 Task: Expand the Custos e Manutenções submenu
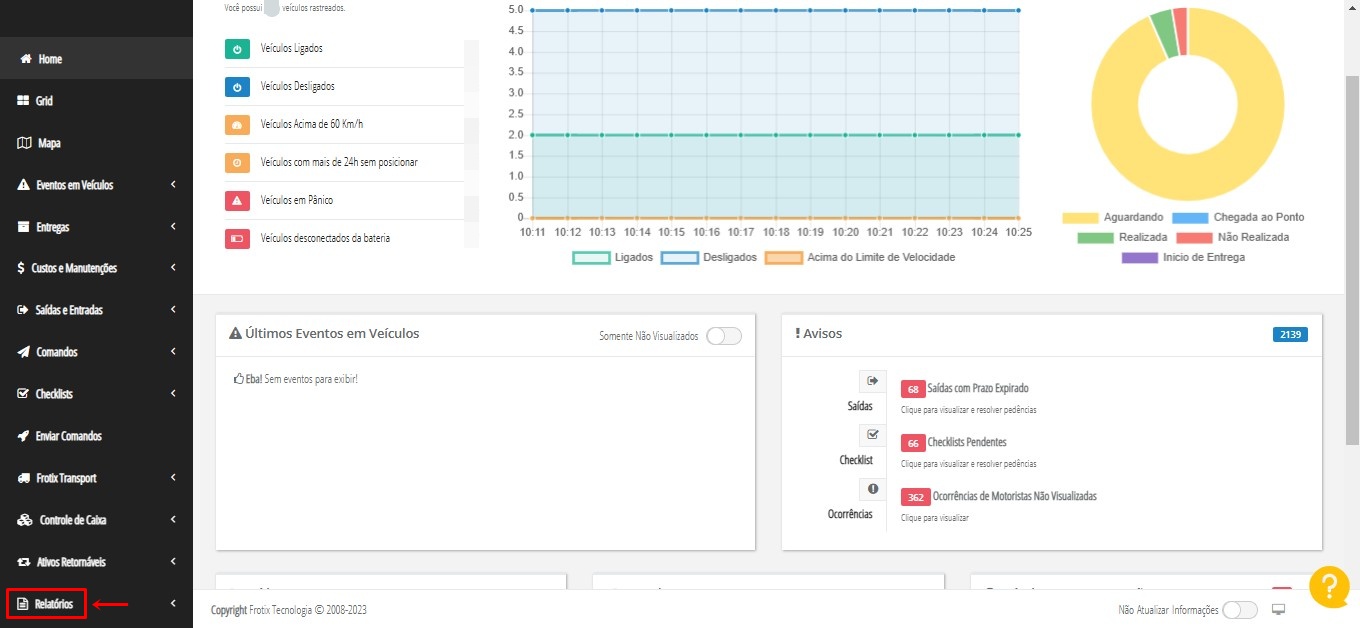(x=96, y=268)
